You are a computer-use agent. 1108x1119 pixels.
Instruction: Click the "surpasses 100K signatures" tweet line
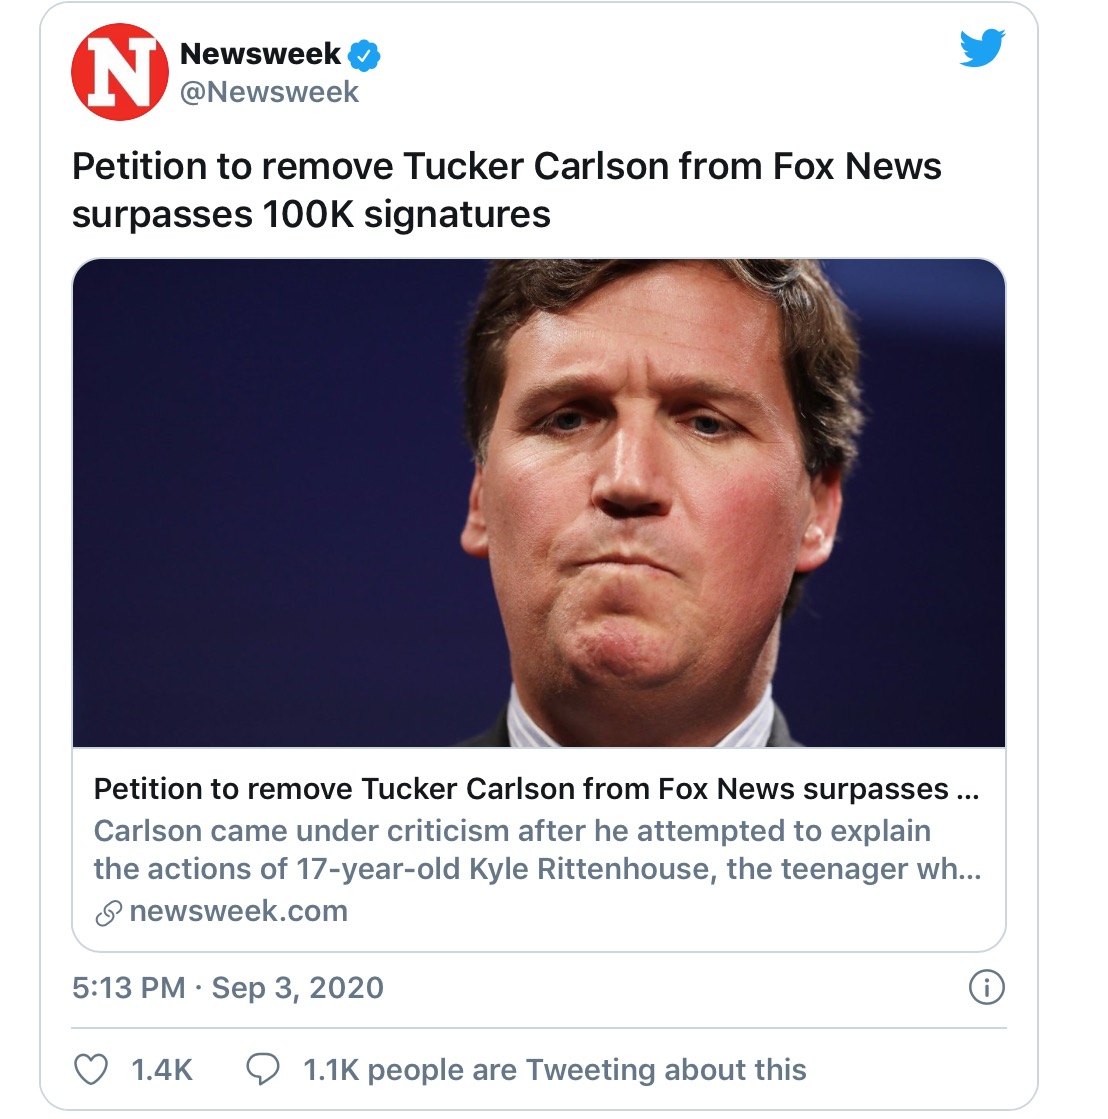point(311,215)
